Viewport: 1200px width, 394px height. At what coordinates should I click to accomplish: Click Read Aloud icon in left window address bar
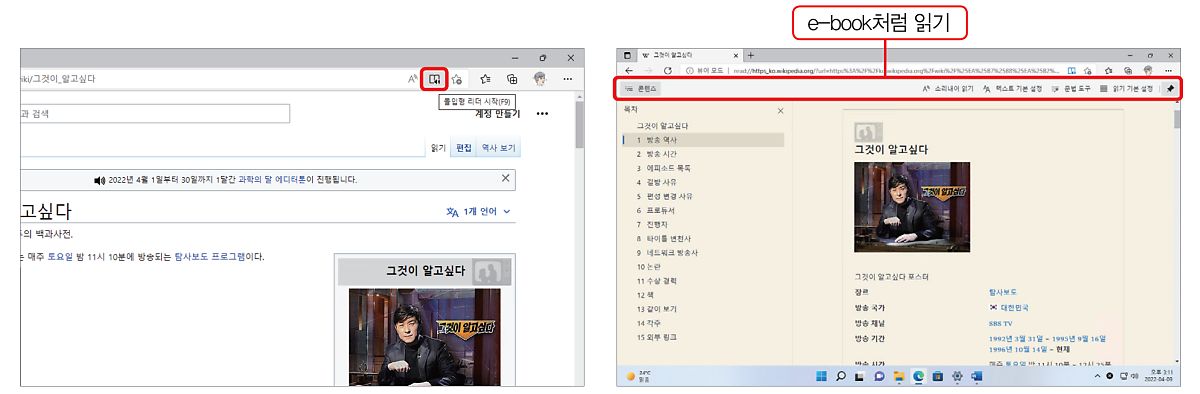[413, 78]
